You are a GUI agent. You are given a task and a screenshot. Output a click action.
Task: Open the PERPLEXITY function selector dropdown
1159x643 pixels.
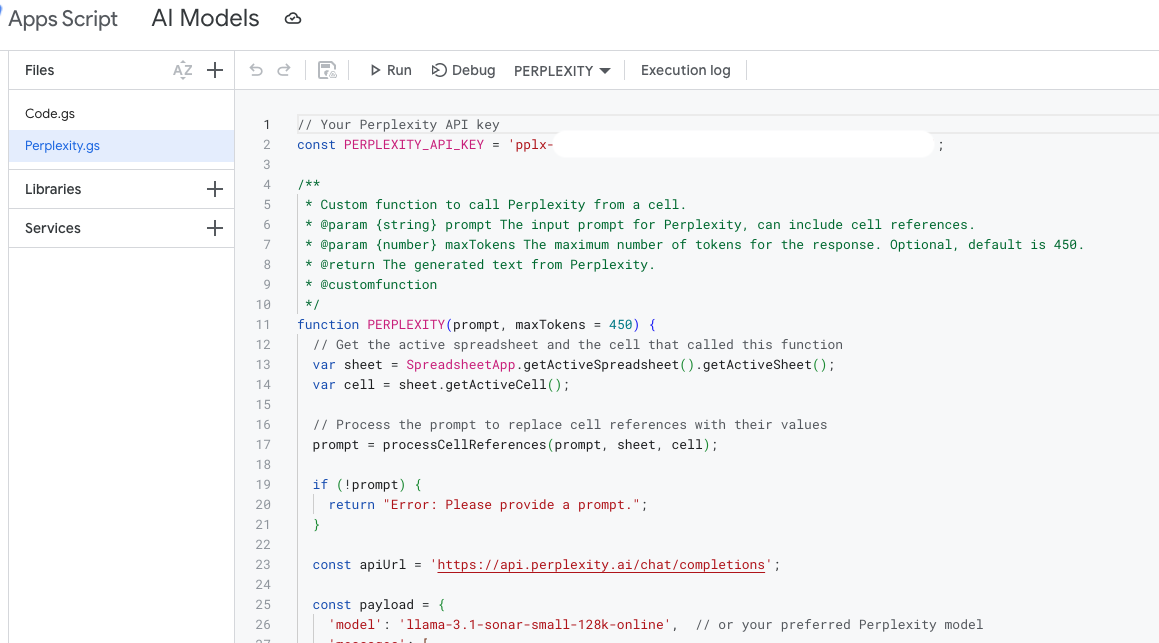point(561,70)
